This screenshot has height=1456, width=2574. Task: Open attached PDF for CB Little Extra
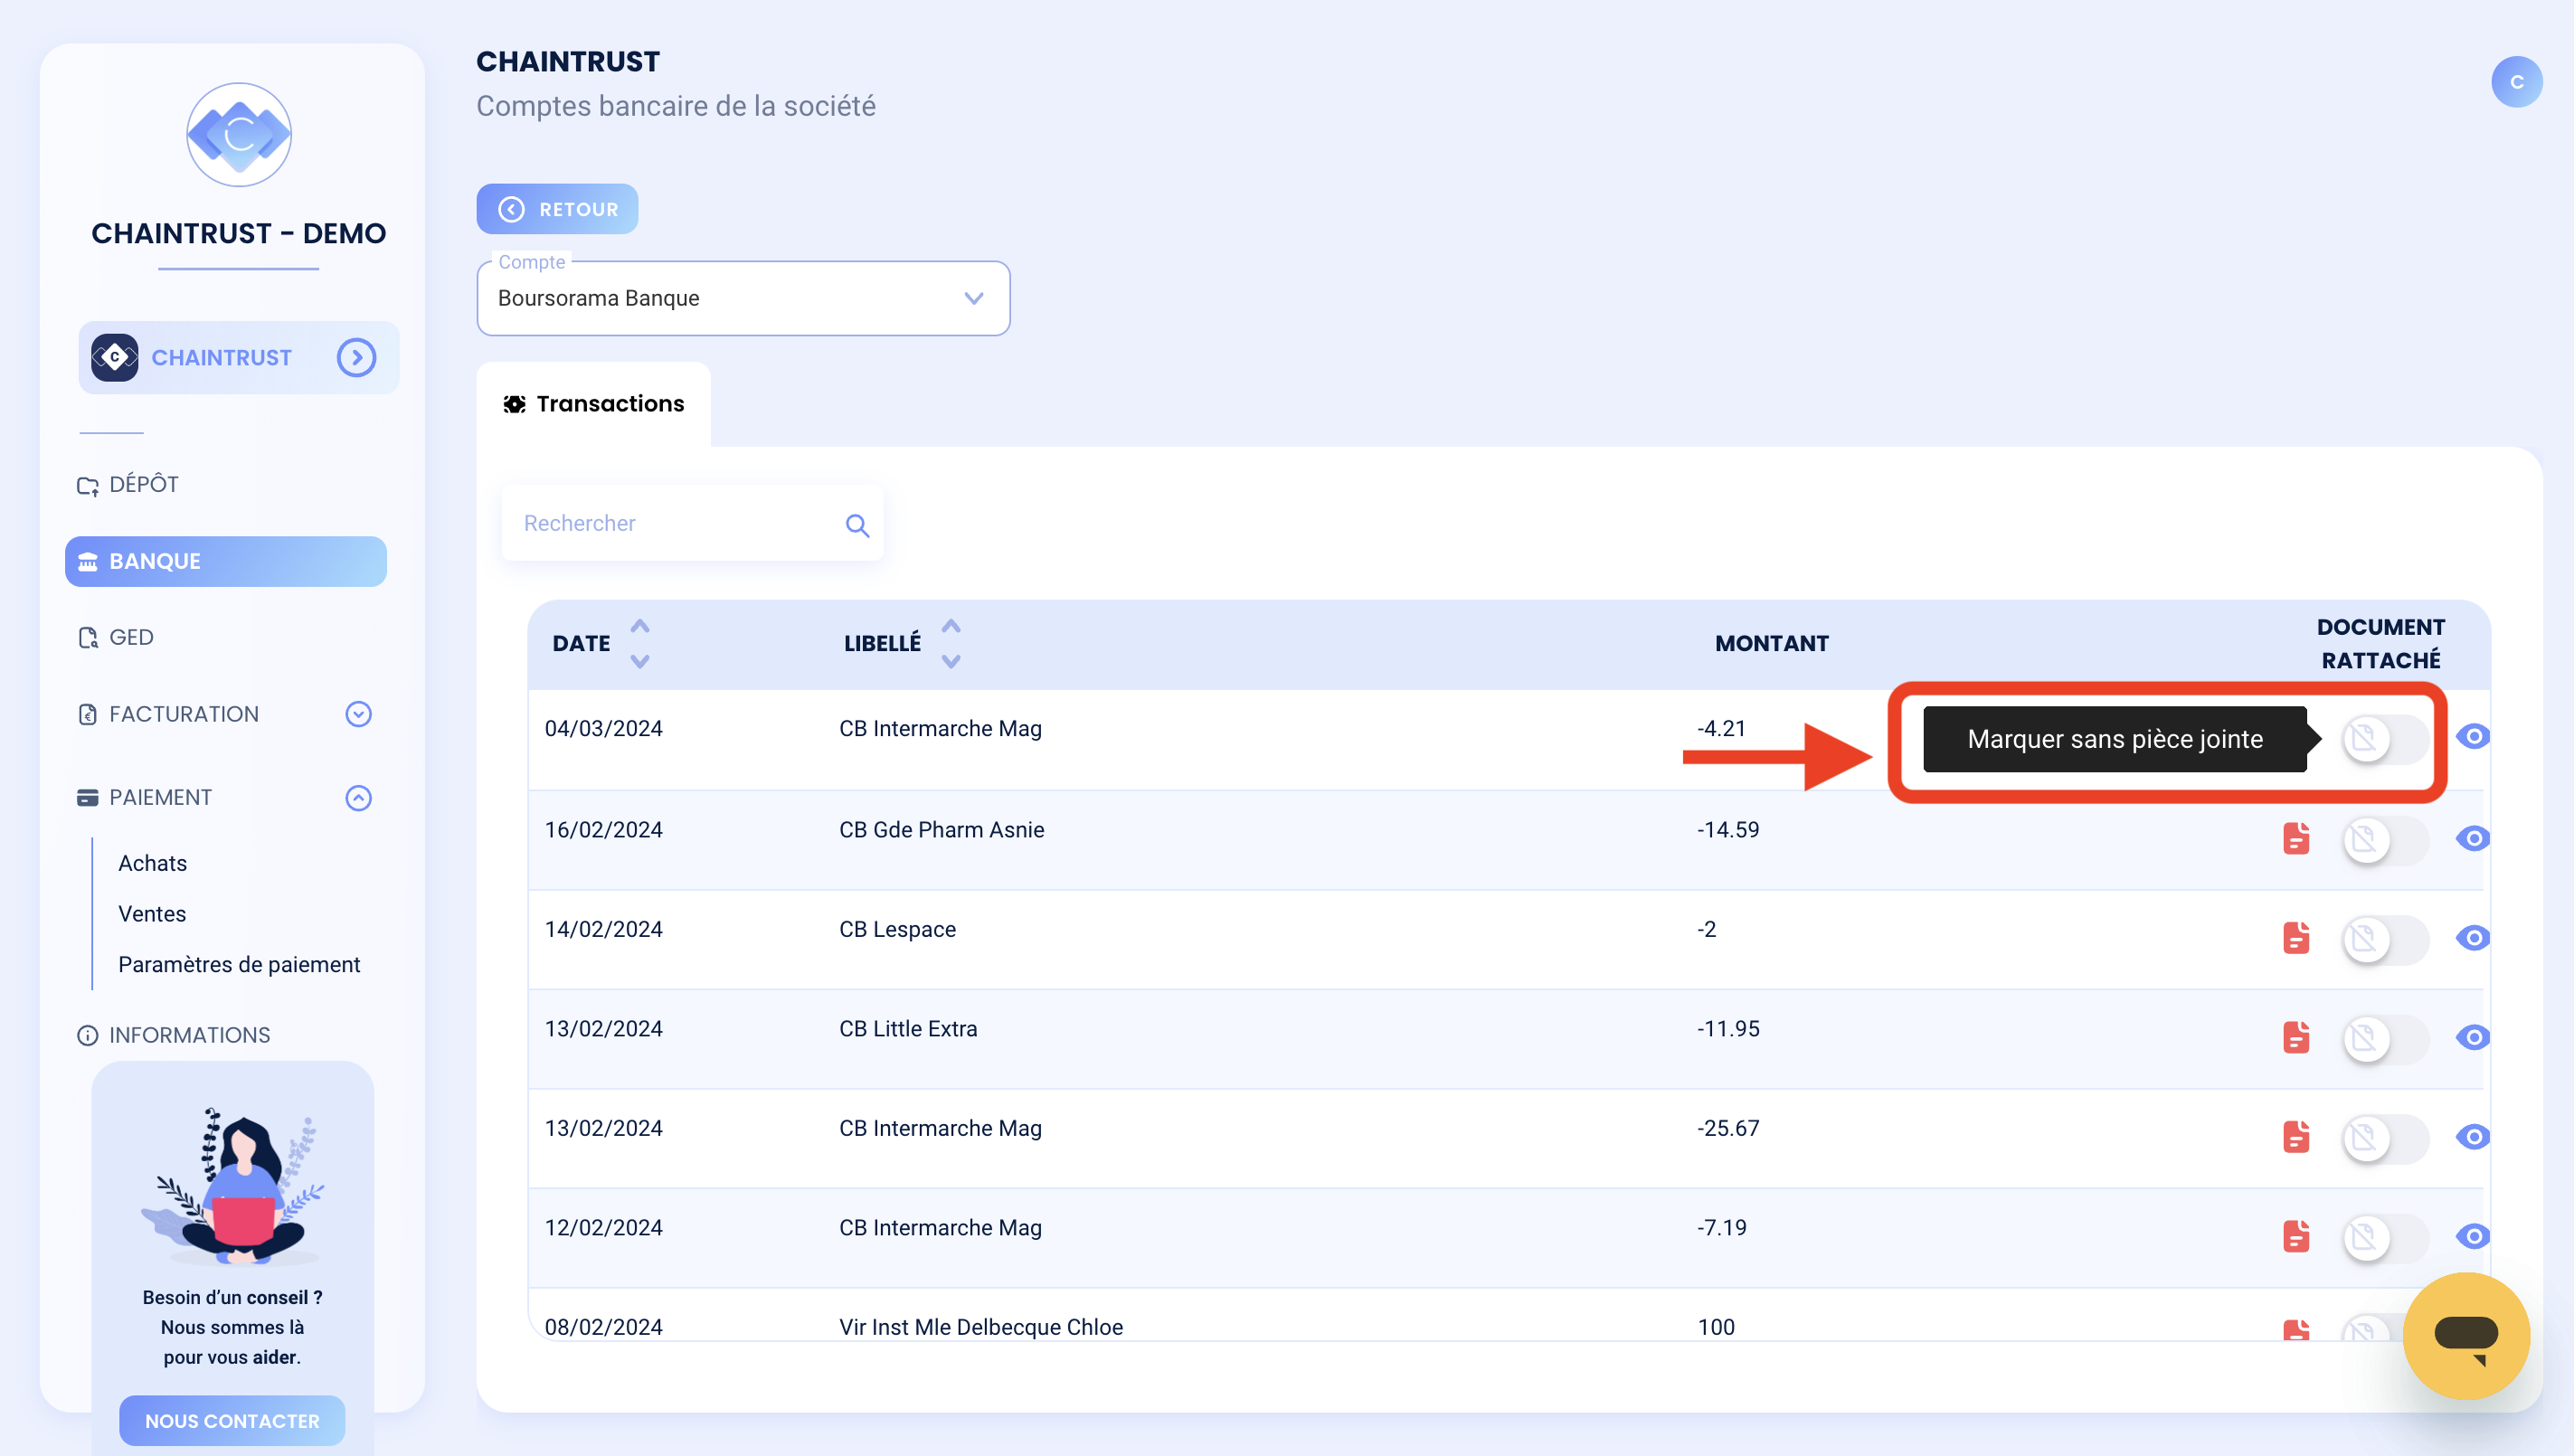tap(2296, 1037)
